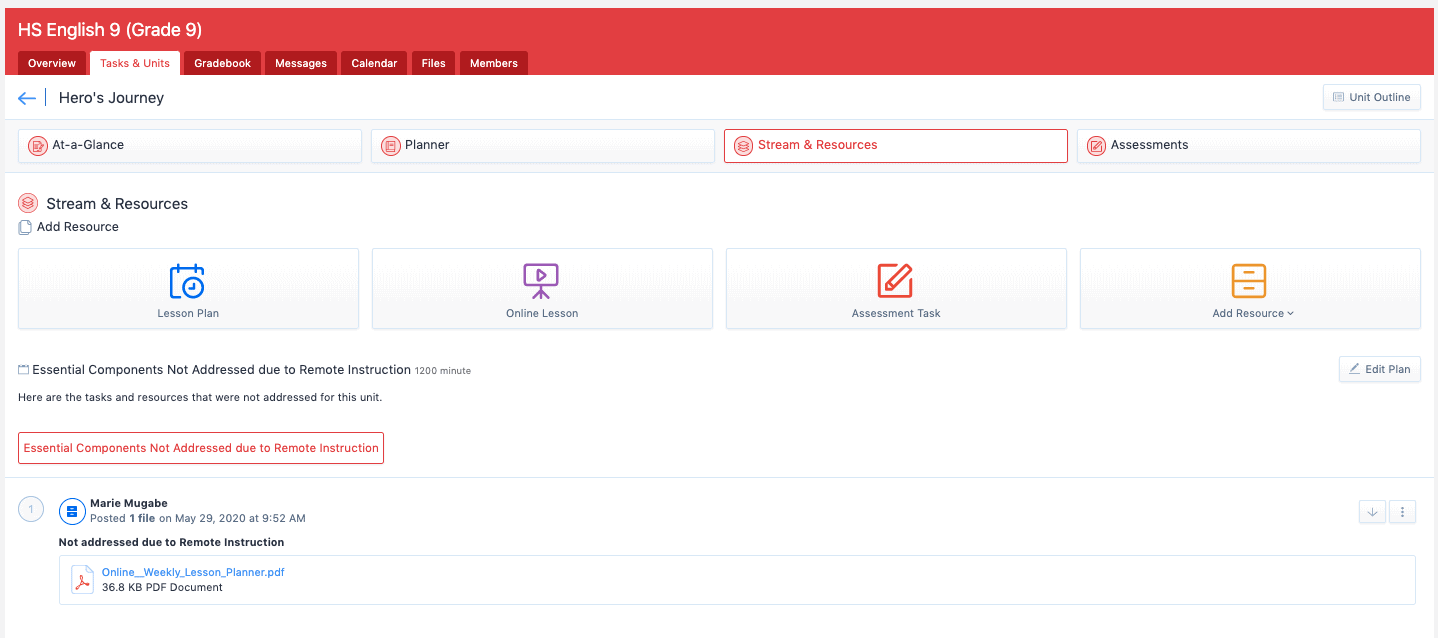
Task: Open Online__Weekly_Lesson_Planner.pdf link
Action: (x=193, y=572)
